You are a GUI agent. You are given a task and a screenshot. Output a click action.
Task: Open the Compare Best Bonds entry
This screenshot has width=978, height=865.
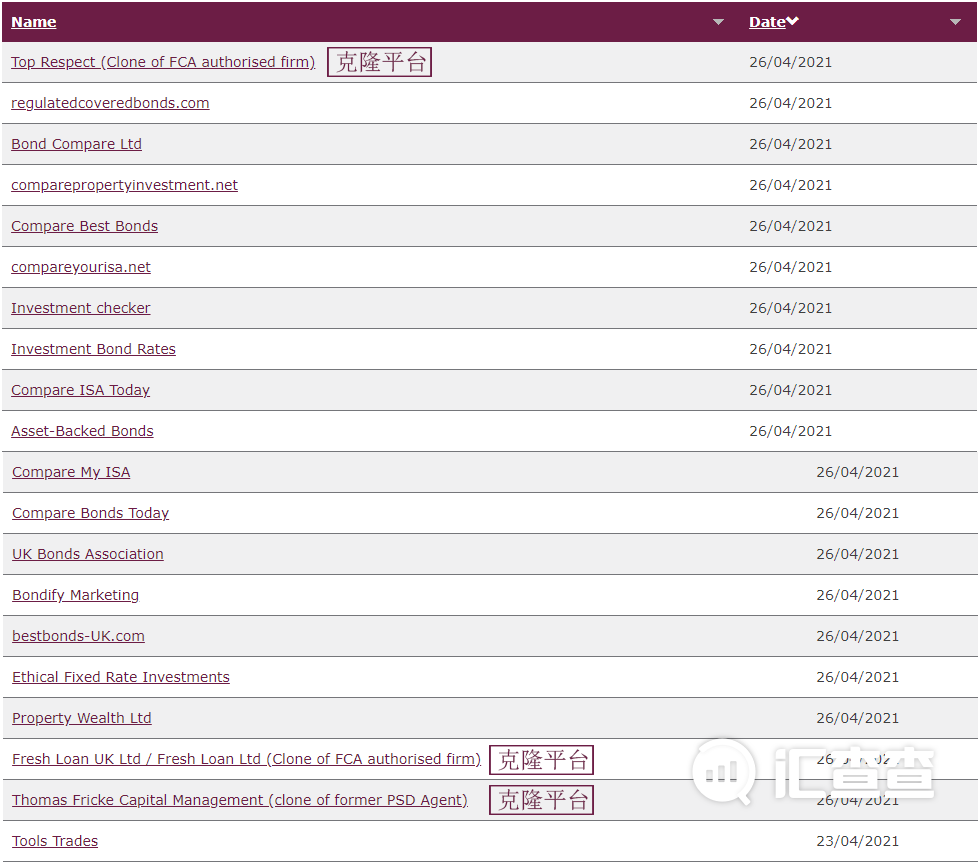click(x=85, y=226)
